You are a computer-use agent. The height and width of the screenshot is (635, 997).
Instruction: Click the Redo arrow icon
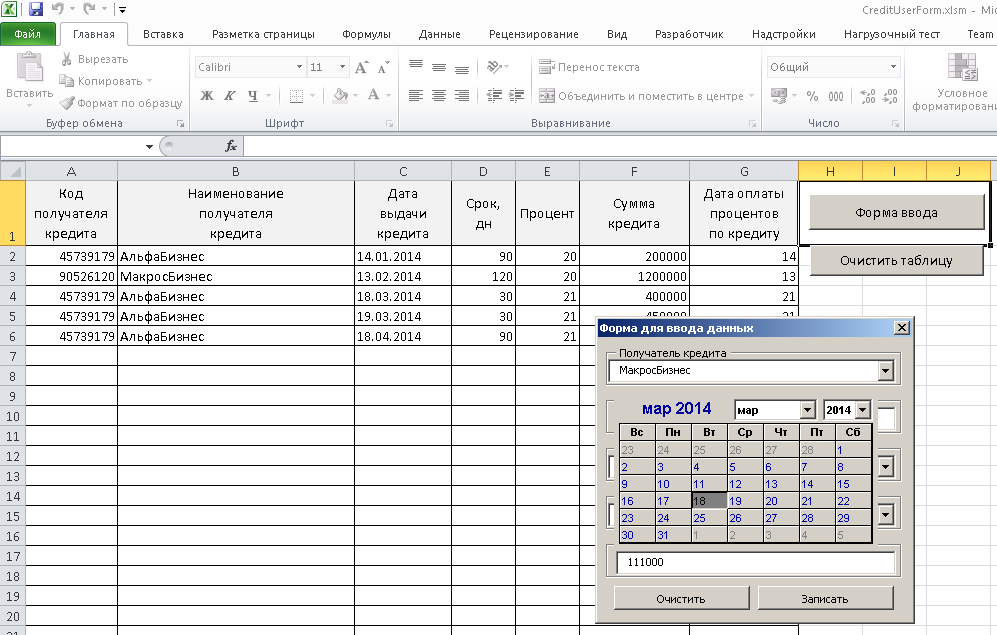pyautogui.click(x=90, y=9)
